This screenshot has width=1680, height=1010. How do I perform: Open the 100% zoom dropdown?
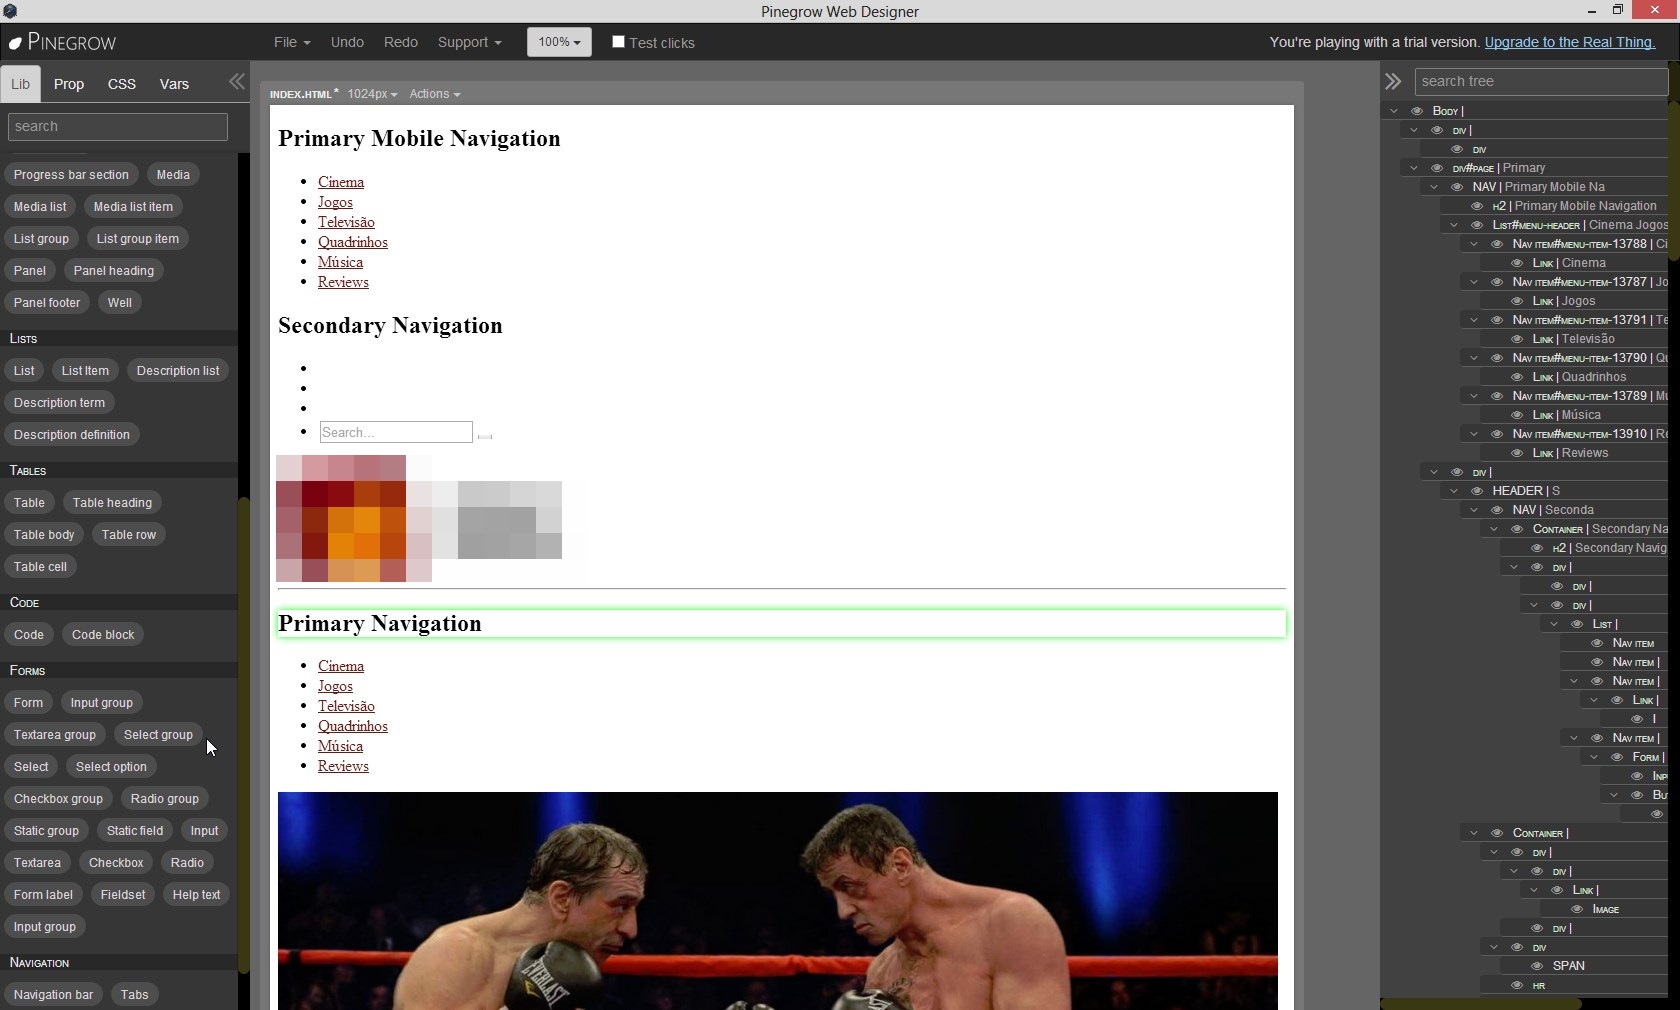tap(559, 42)
